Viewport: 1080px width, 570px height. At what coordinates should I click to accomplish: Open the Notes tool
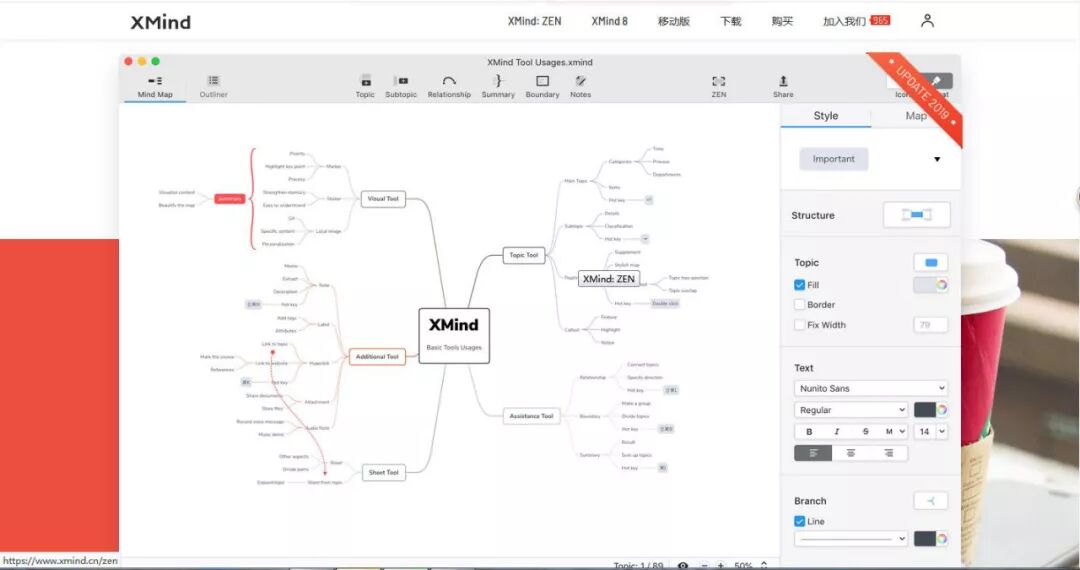pos(581,87)
